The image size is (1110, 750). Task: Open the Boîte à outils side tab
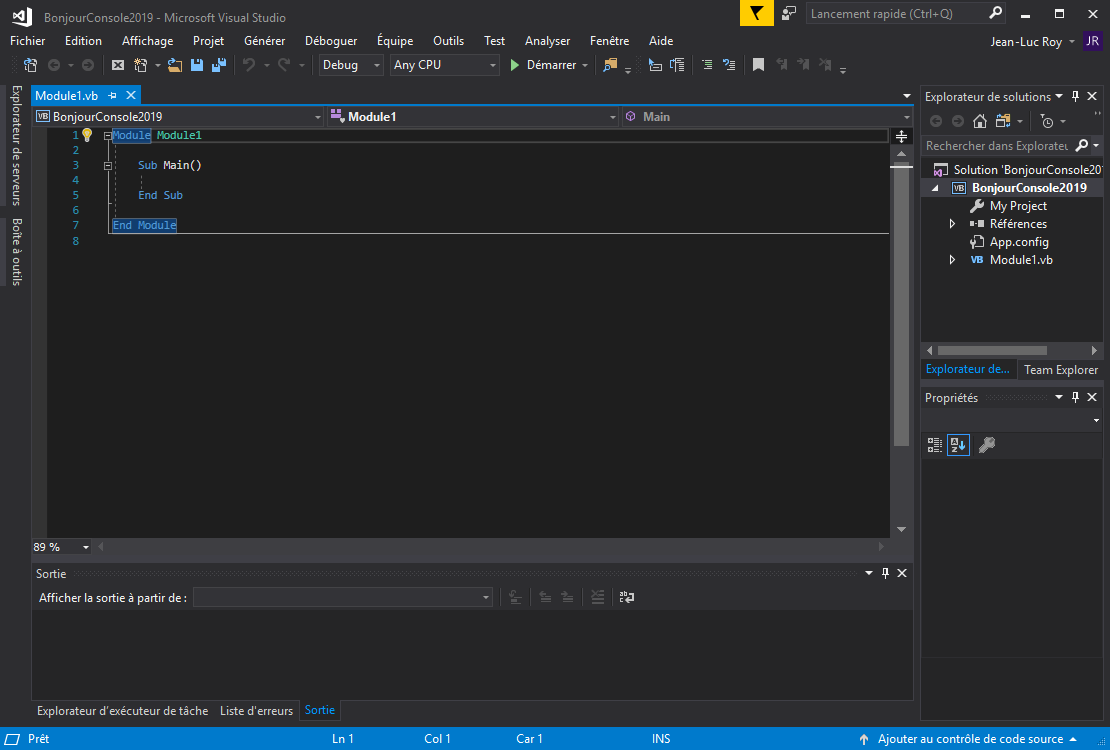click(16, 251)
